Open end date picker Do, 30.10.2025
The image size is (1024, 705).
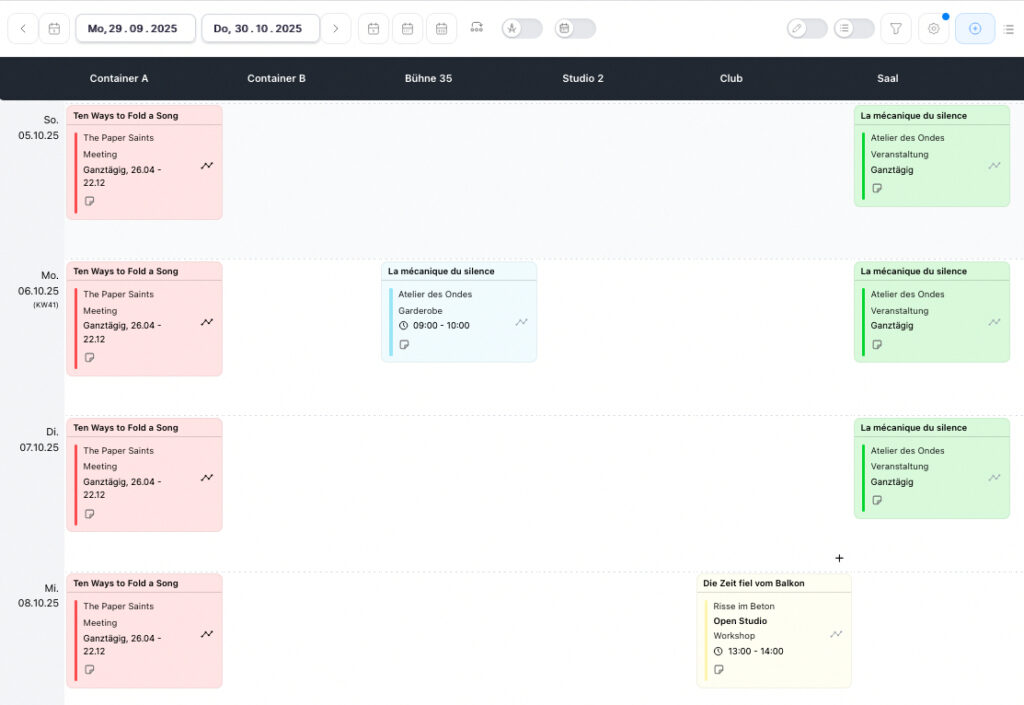click(x=260, y=29)
